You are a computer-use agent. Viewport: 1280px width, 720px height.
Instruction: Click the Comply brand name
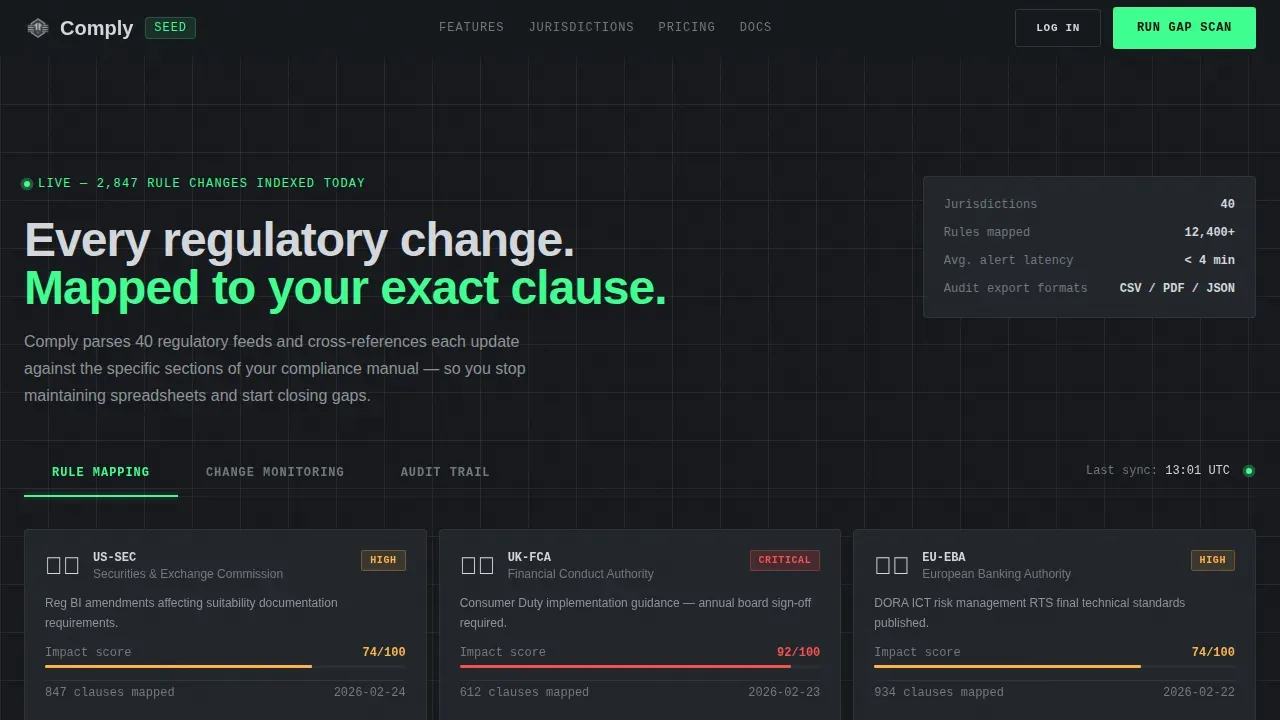coord(96,28)
